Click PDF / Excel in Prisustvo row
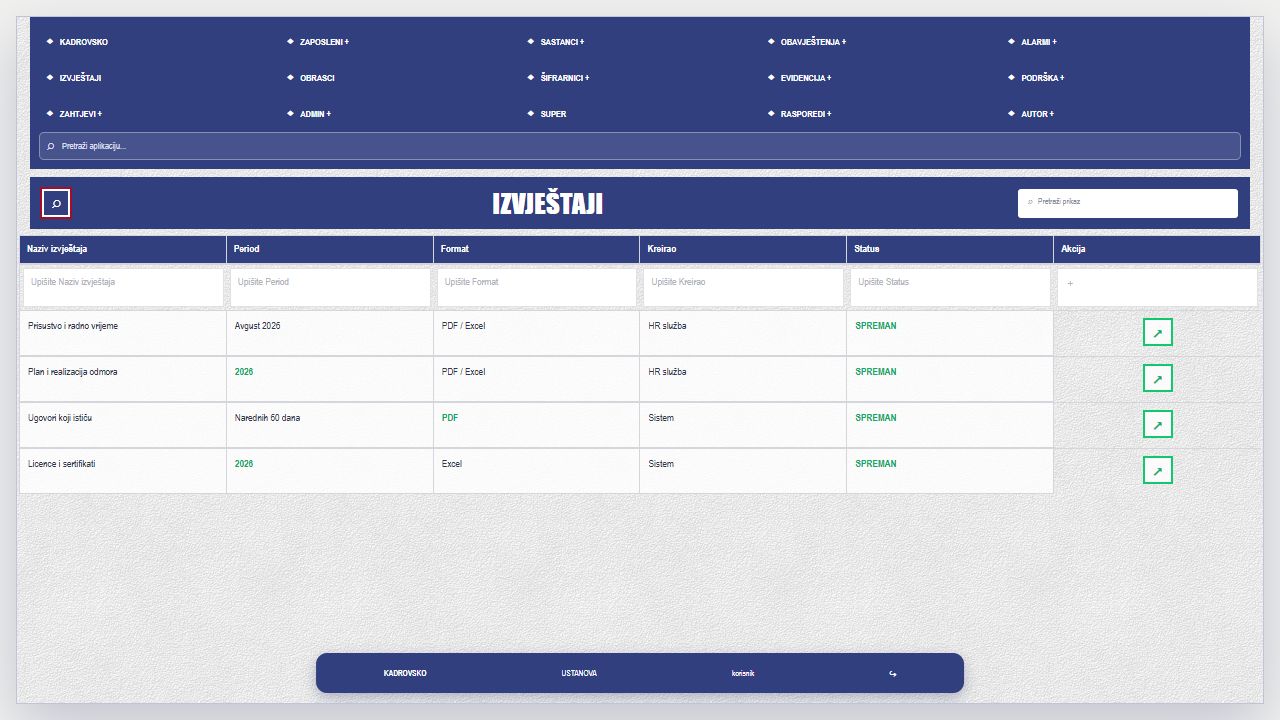1280x720 pixels. pyautogui.click(x=463, y=326)
